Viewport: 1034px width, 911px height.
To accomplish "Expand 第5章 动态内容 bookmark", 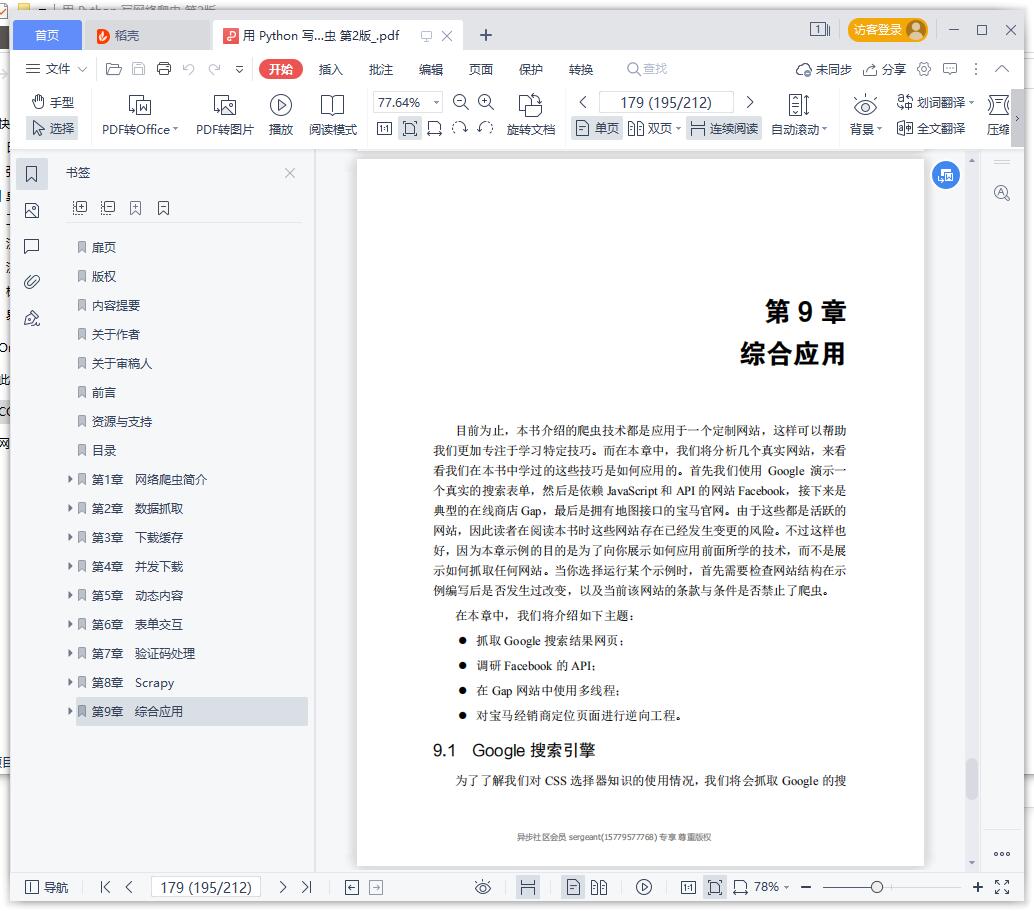I will [x=70, y=595].
